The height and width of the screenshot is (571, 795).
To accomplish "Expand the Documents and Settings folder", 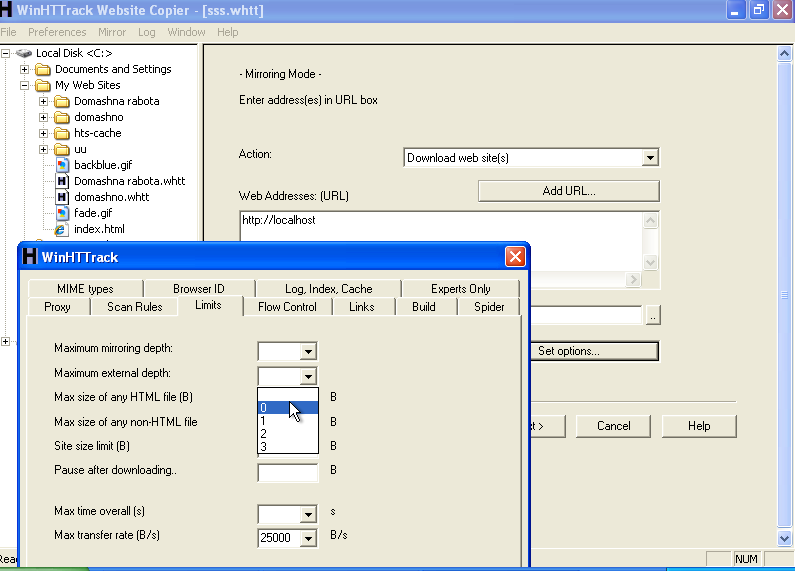I will pos(25,69).
